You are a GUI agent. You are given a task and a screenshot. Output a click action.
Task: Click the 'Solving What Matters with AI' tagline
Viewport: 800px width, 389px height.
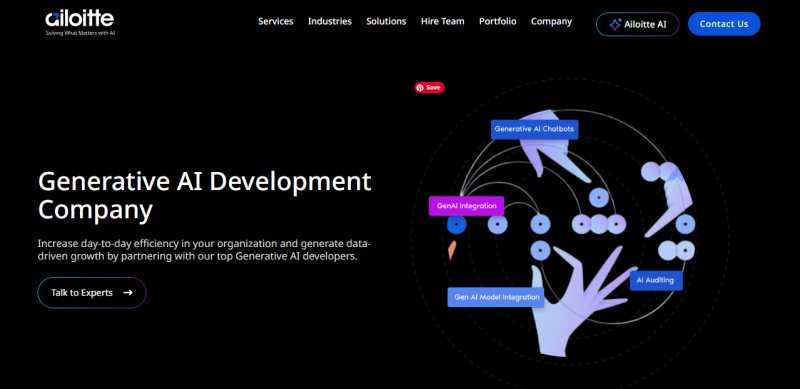[81, 33]
